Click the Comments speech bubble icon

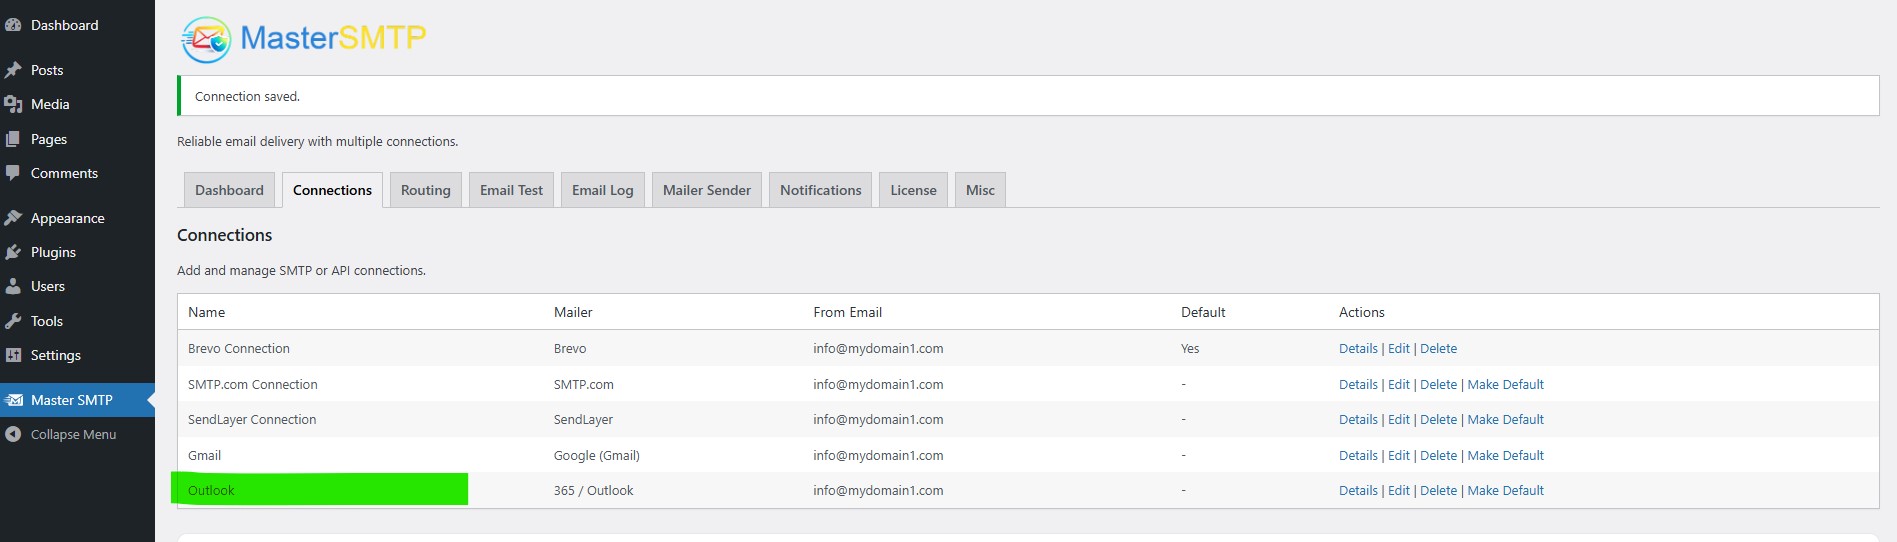point(13,173)
